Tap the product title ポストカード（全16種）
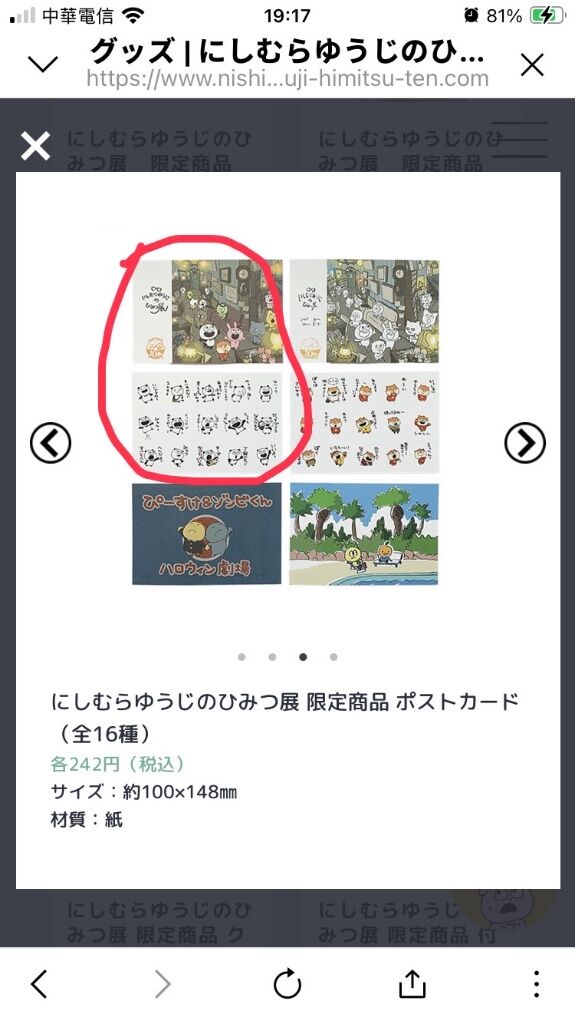Screen dimensions: 575x1024 (285, 718)
